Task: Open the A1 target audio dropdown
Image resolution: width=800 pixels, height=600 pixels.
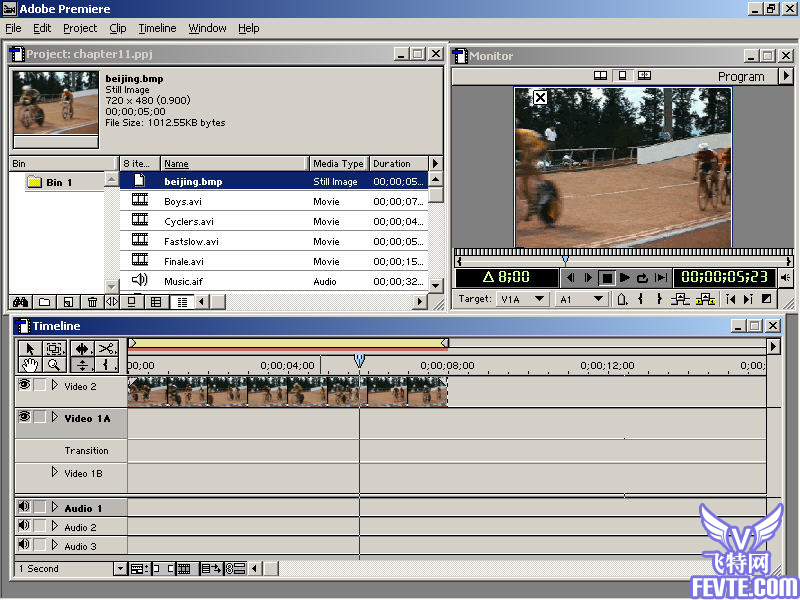Action: [582, 299]
